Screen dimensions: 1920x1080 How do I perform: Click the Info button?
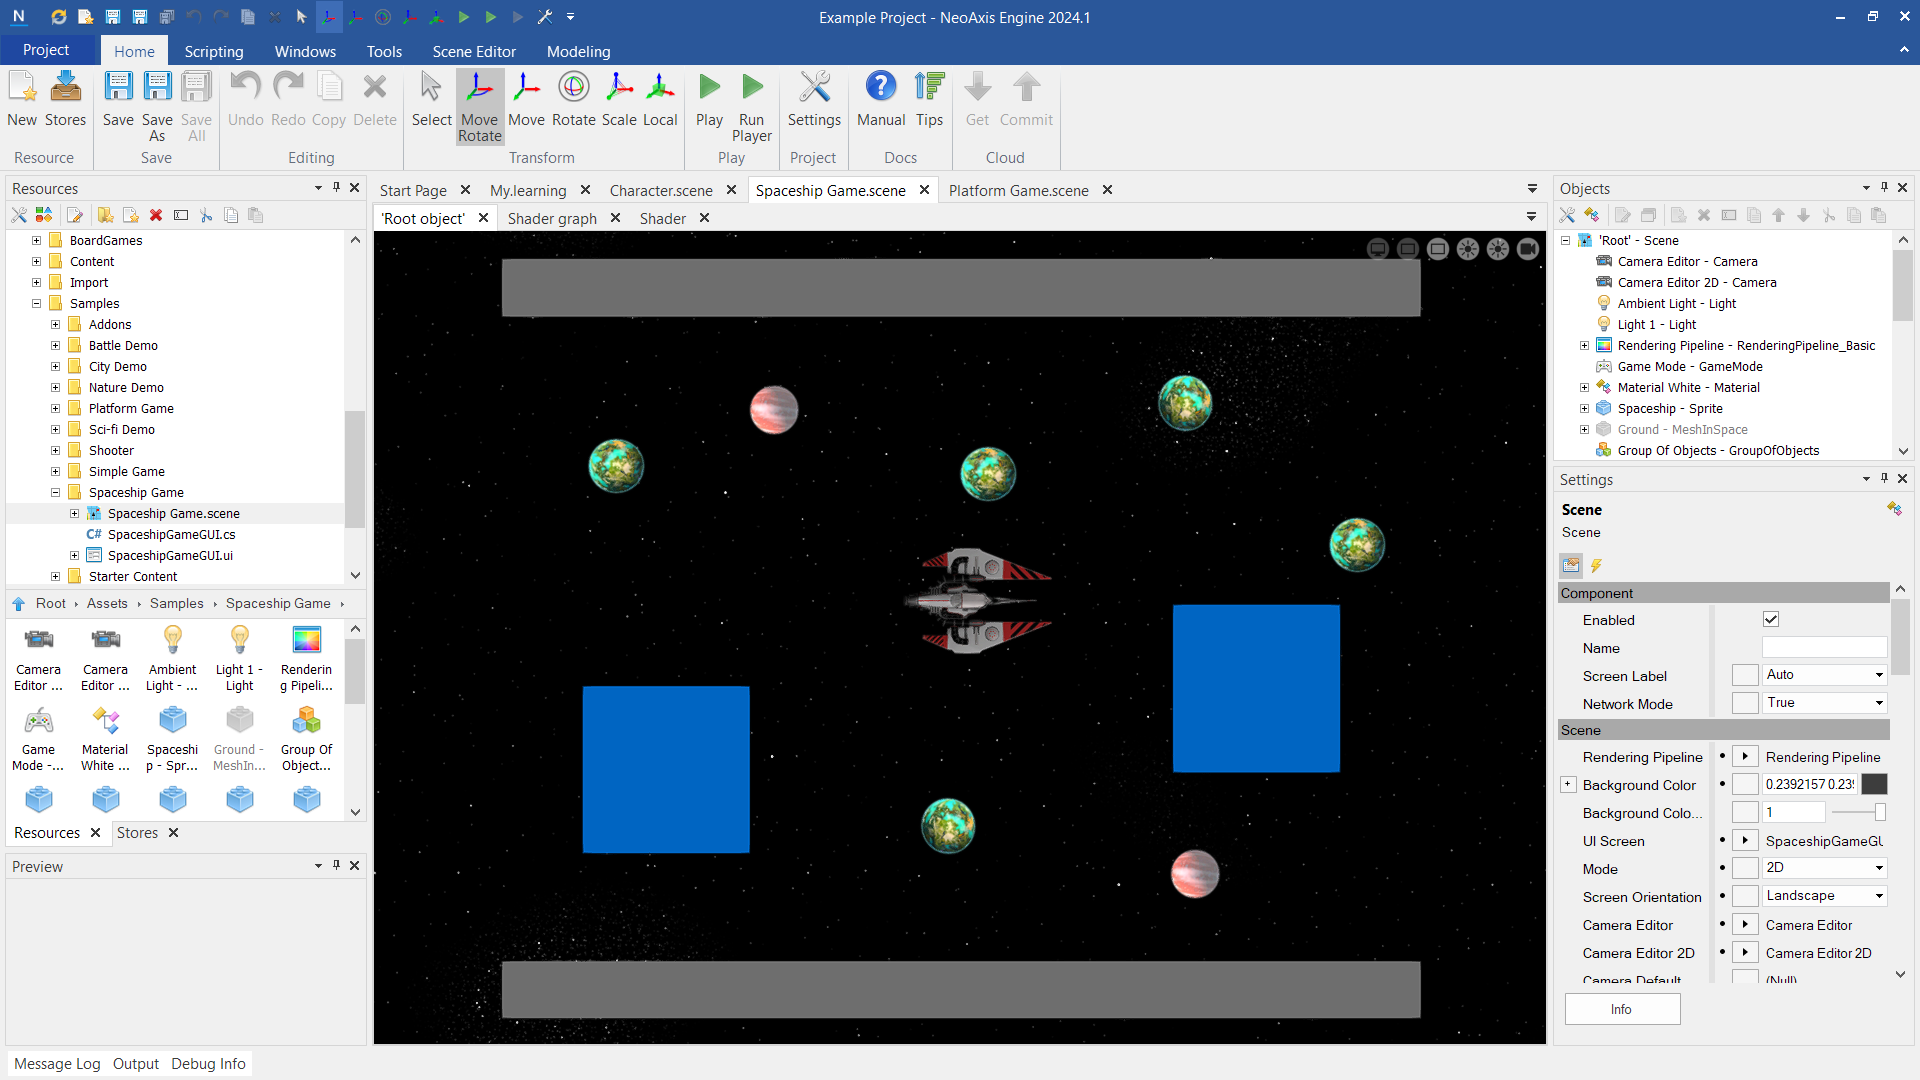pos(1621,1009)
